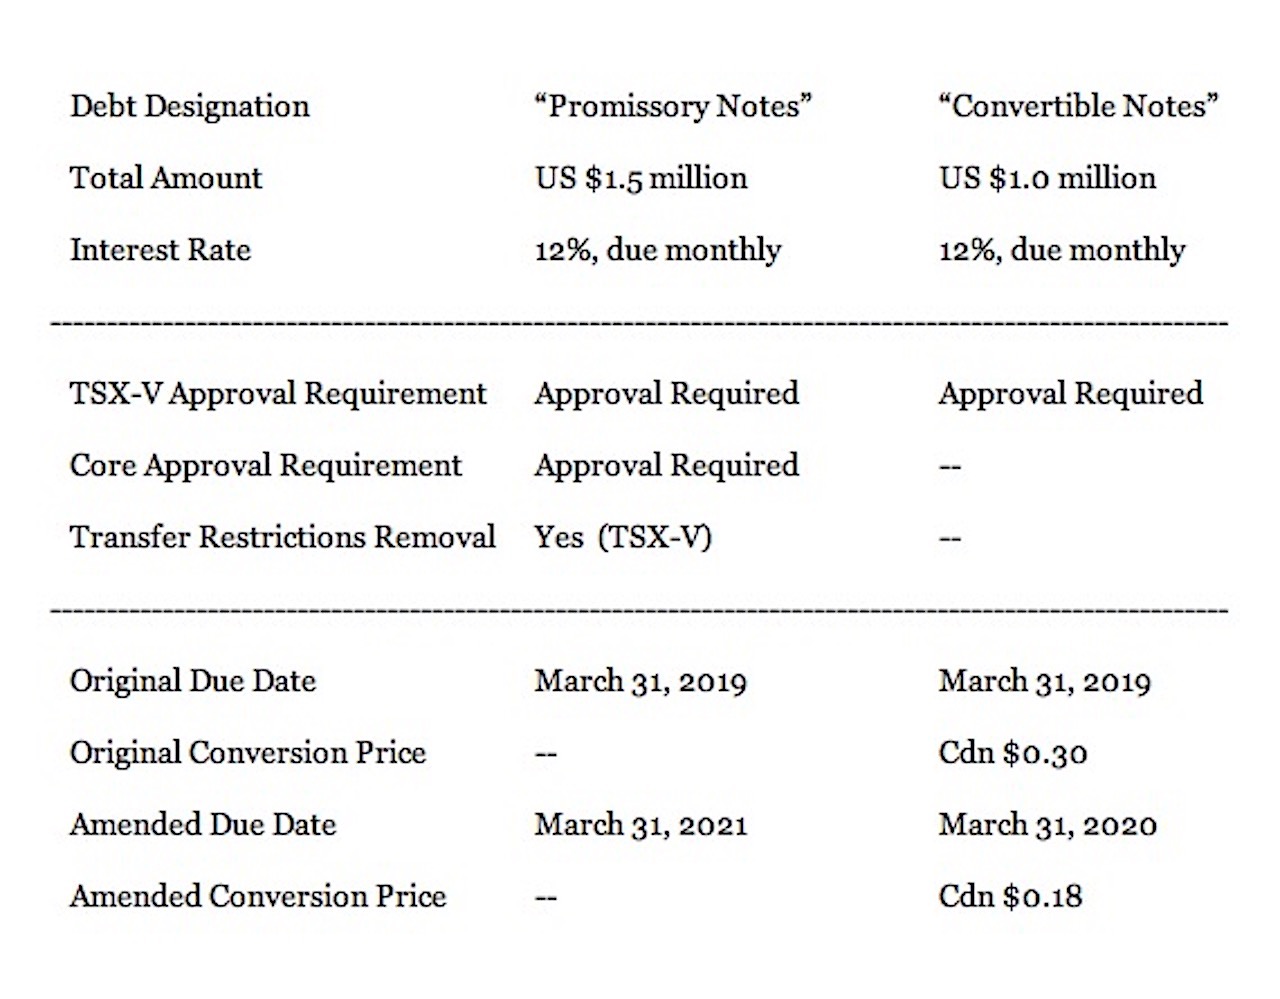Select the Cdn $0.18 amended price
Viewport: 1280px width, 999px height.
(1010, 896)
